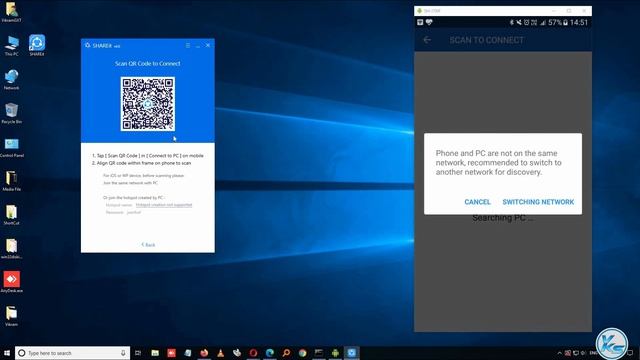The image size is (640, 360).
Task: Click the Bluetooth icon in phone status bar
Action: click(511, 22)
